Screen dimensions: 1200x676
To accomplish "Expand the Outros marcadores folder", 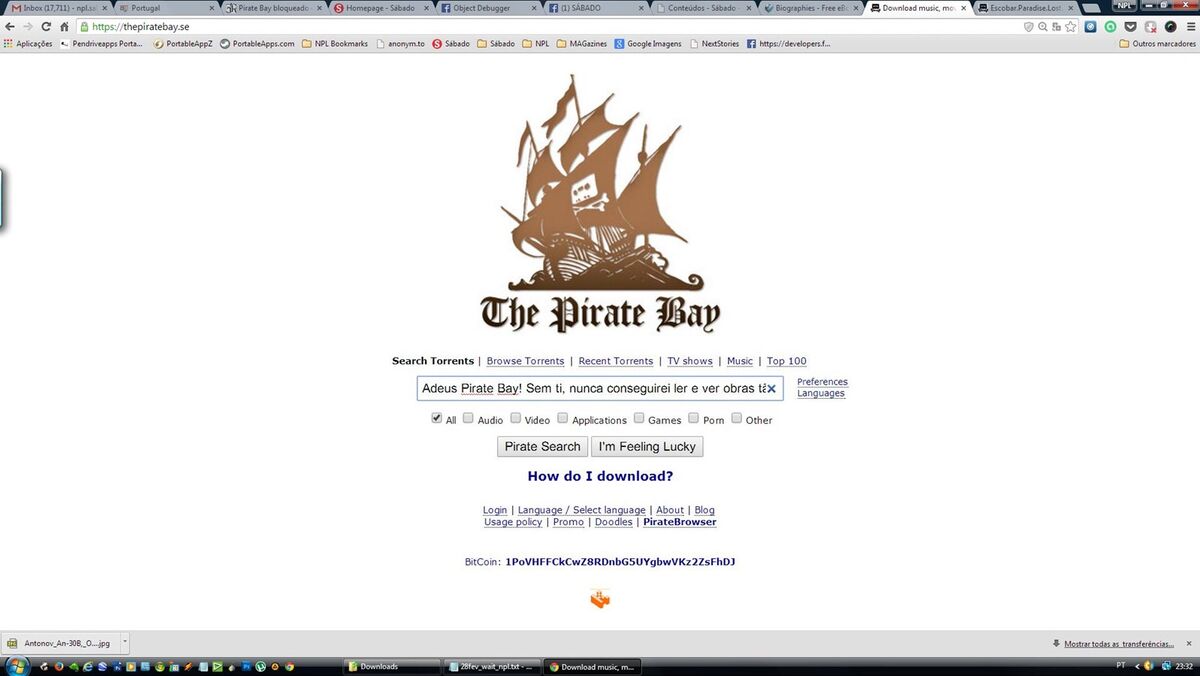I will pos(1157,44).
